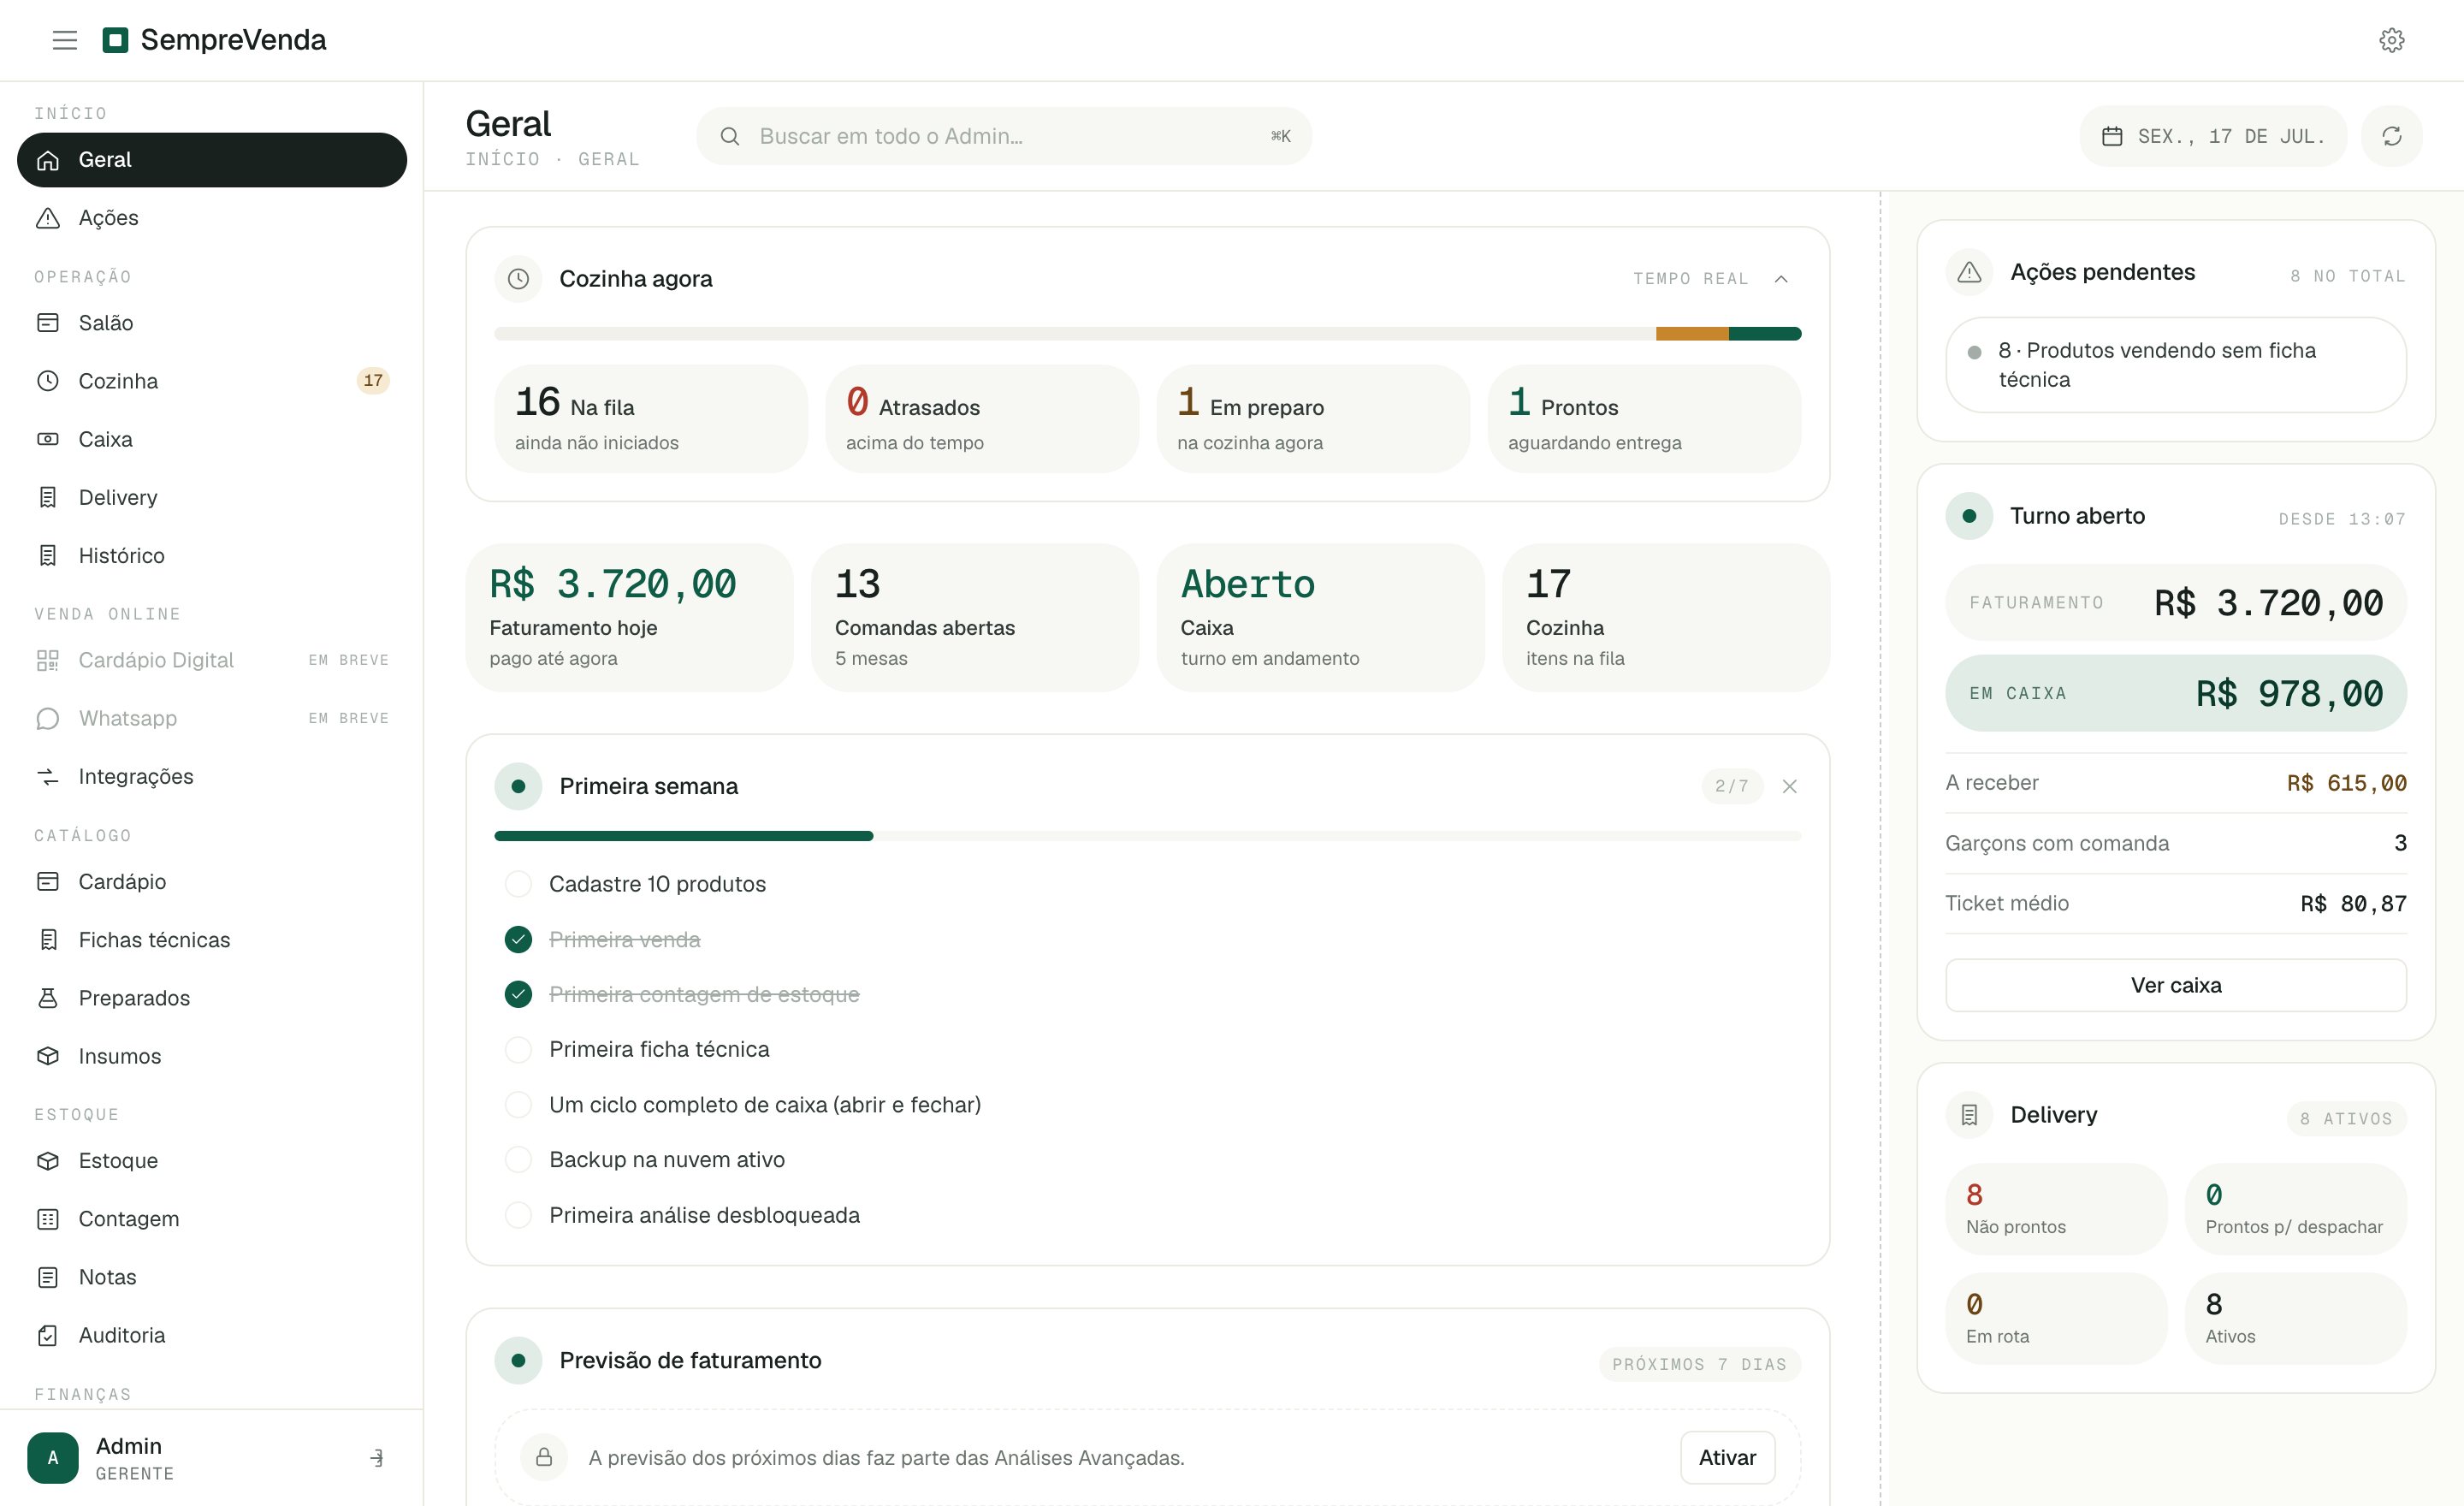Check the Backup na nuvem ativo circle
2464x1506 pixels.
click(518, 1160)
